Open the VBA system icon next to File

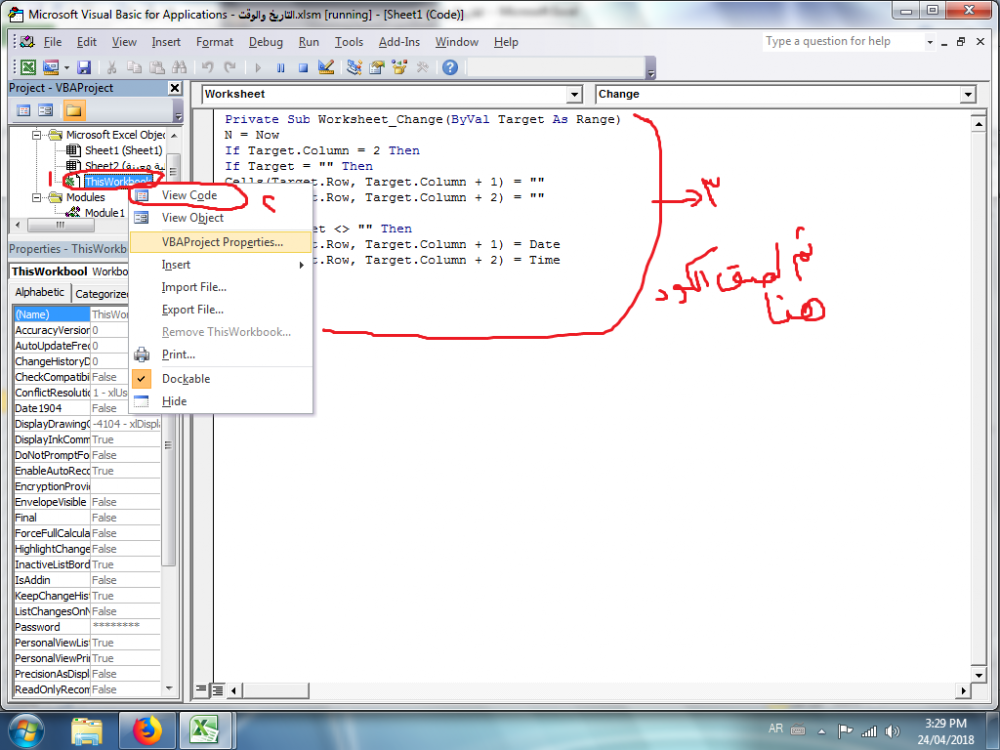27,42
